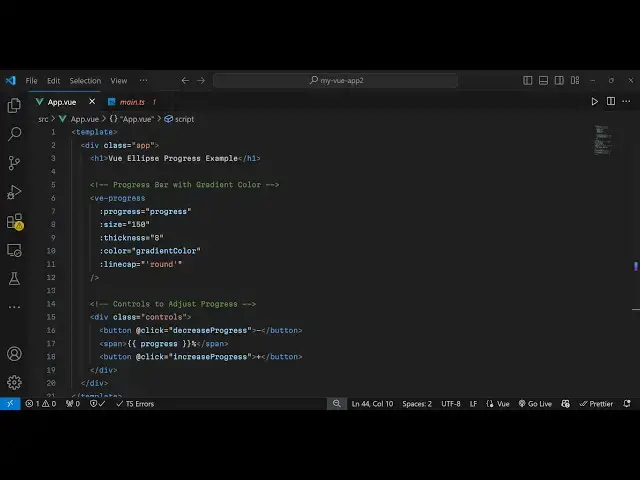Viewport: 640px width, 480px height.
Task: Click the zoom magnifier status icon
Action: pyautogui.click(x=337, y=404)
